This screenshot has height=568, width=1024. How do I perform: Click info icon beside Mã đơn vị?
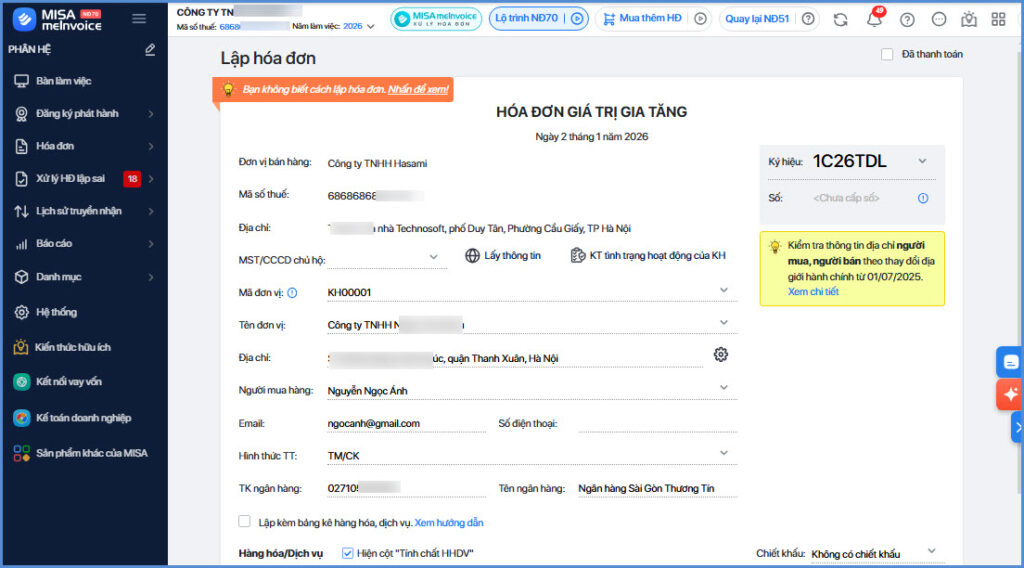pyautogui.click(x=292, y=293)
